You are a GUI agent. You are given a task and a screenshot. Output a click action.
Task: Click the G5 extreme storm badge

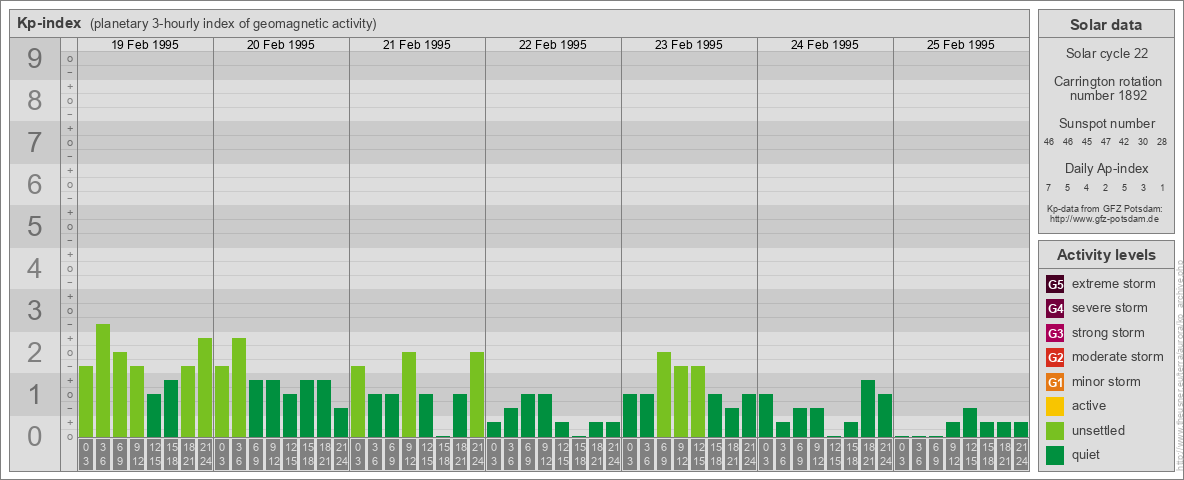click(1055, 285)
